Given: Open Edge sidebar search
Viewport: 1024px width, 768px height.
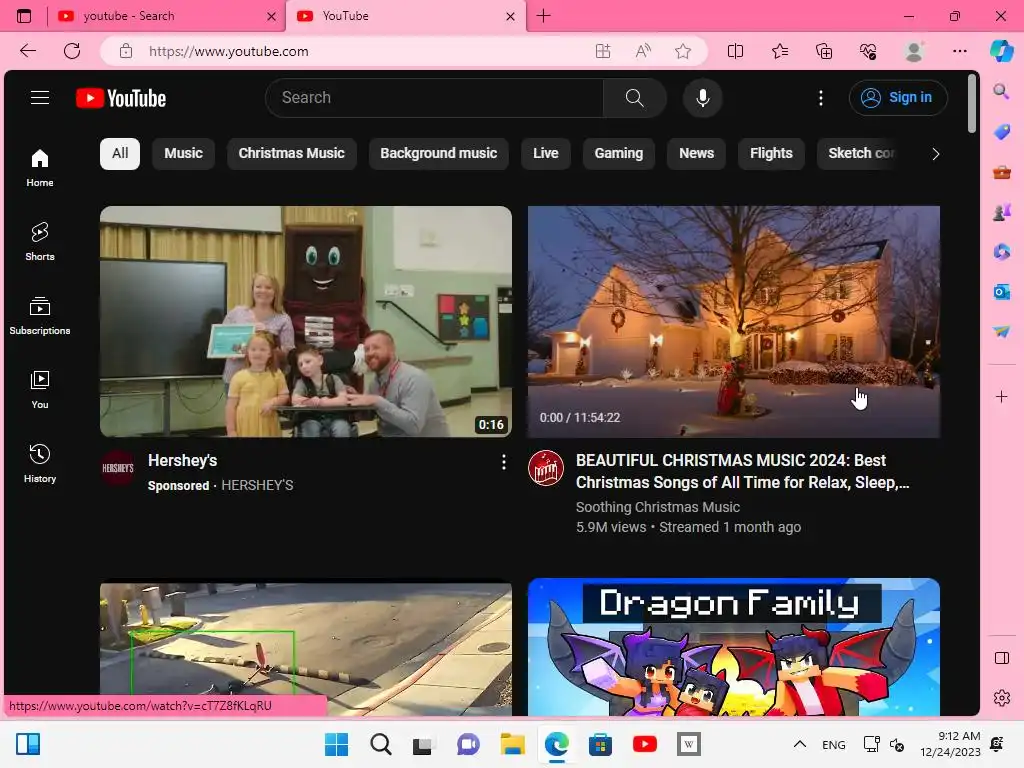Looking at the screenshot, I should click(x=1001, y=91).
